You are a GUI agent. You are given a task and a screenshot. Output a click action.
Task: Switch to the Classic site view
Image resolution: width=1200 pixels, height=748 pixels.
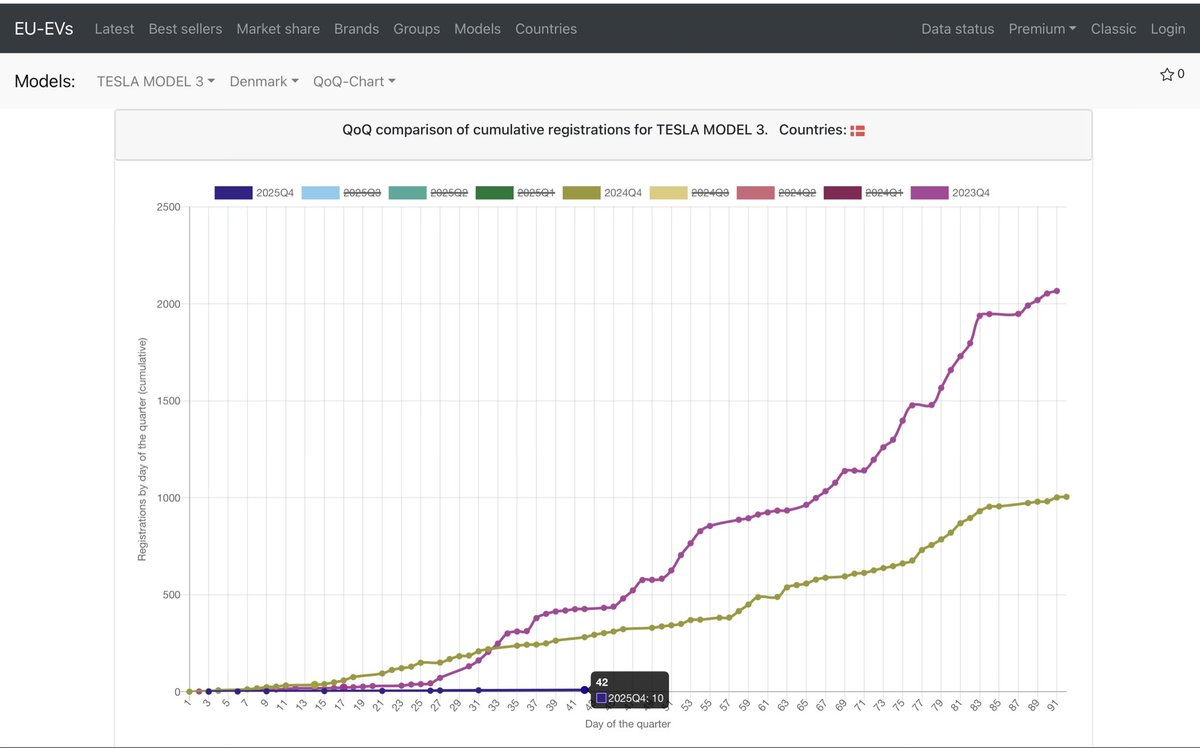tap(1113, 29)
